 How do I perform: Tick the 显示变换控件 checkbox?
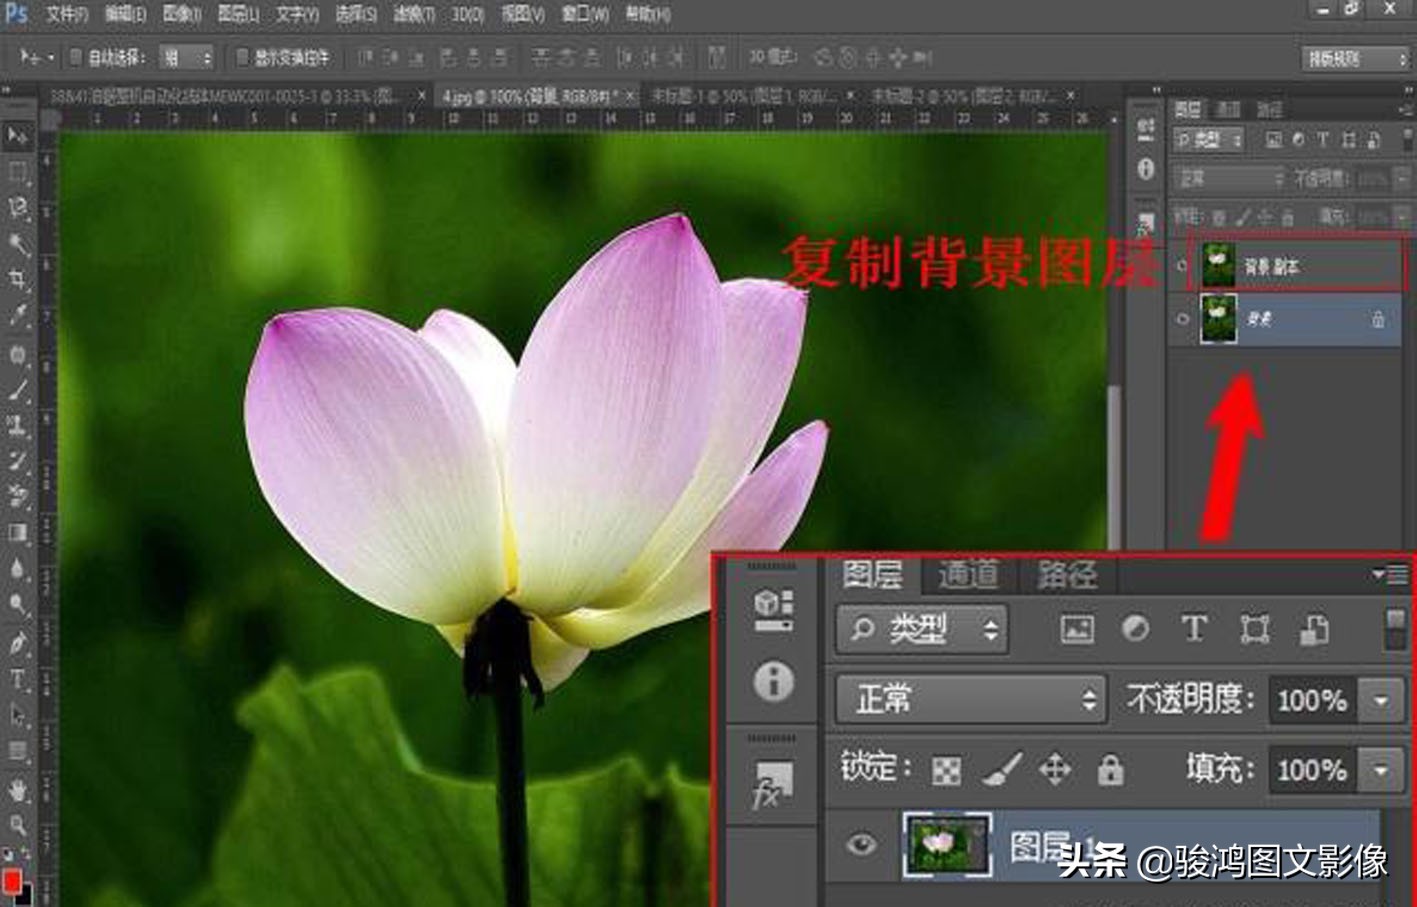(x=241, y=58)
